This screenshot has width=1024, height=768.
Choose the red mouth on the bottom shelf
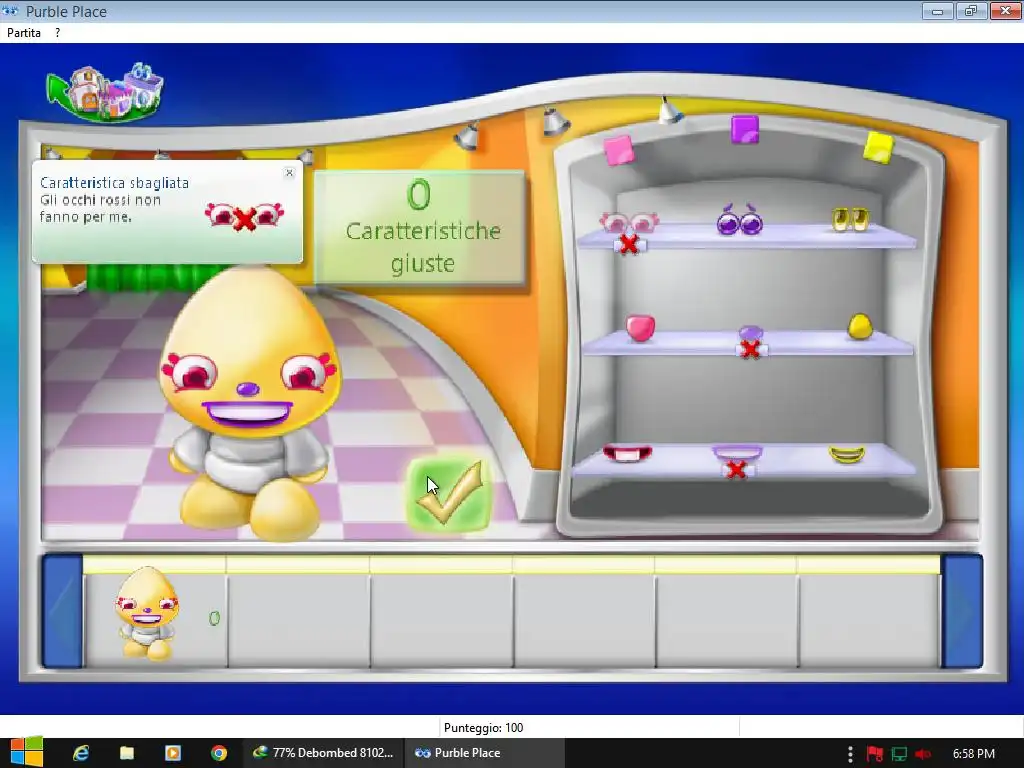tap(626, 453)
